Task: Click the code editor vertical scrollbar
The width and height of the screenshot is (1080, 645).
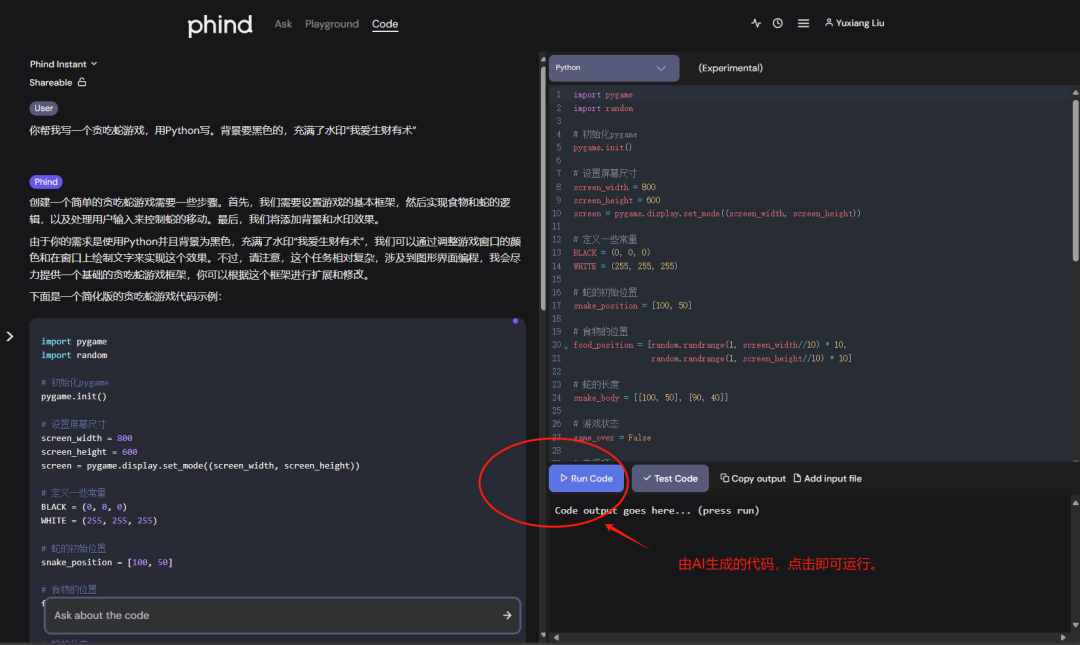Action: (x=1075, y=181)
